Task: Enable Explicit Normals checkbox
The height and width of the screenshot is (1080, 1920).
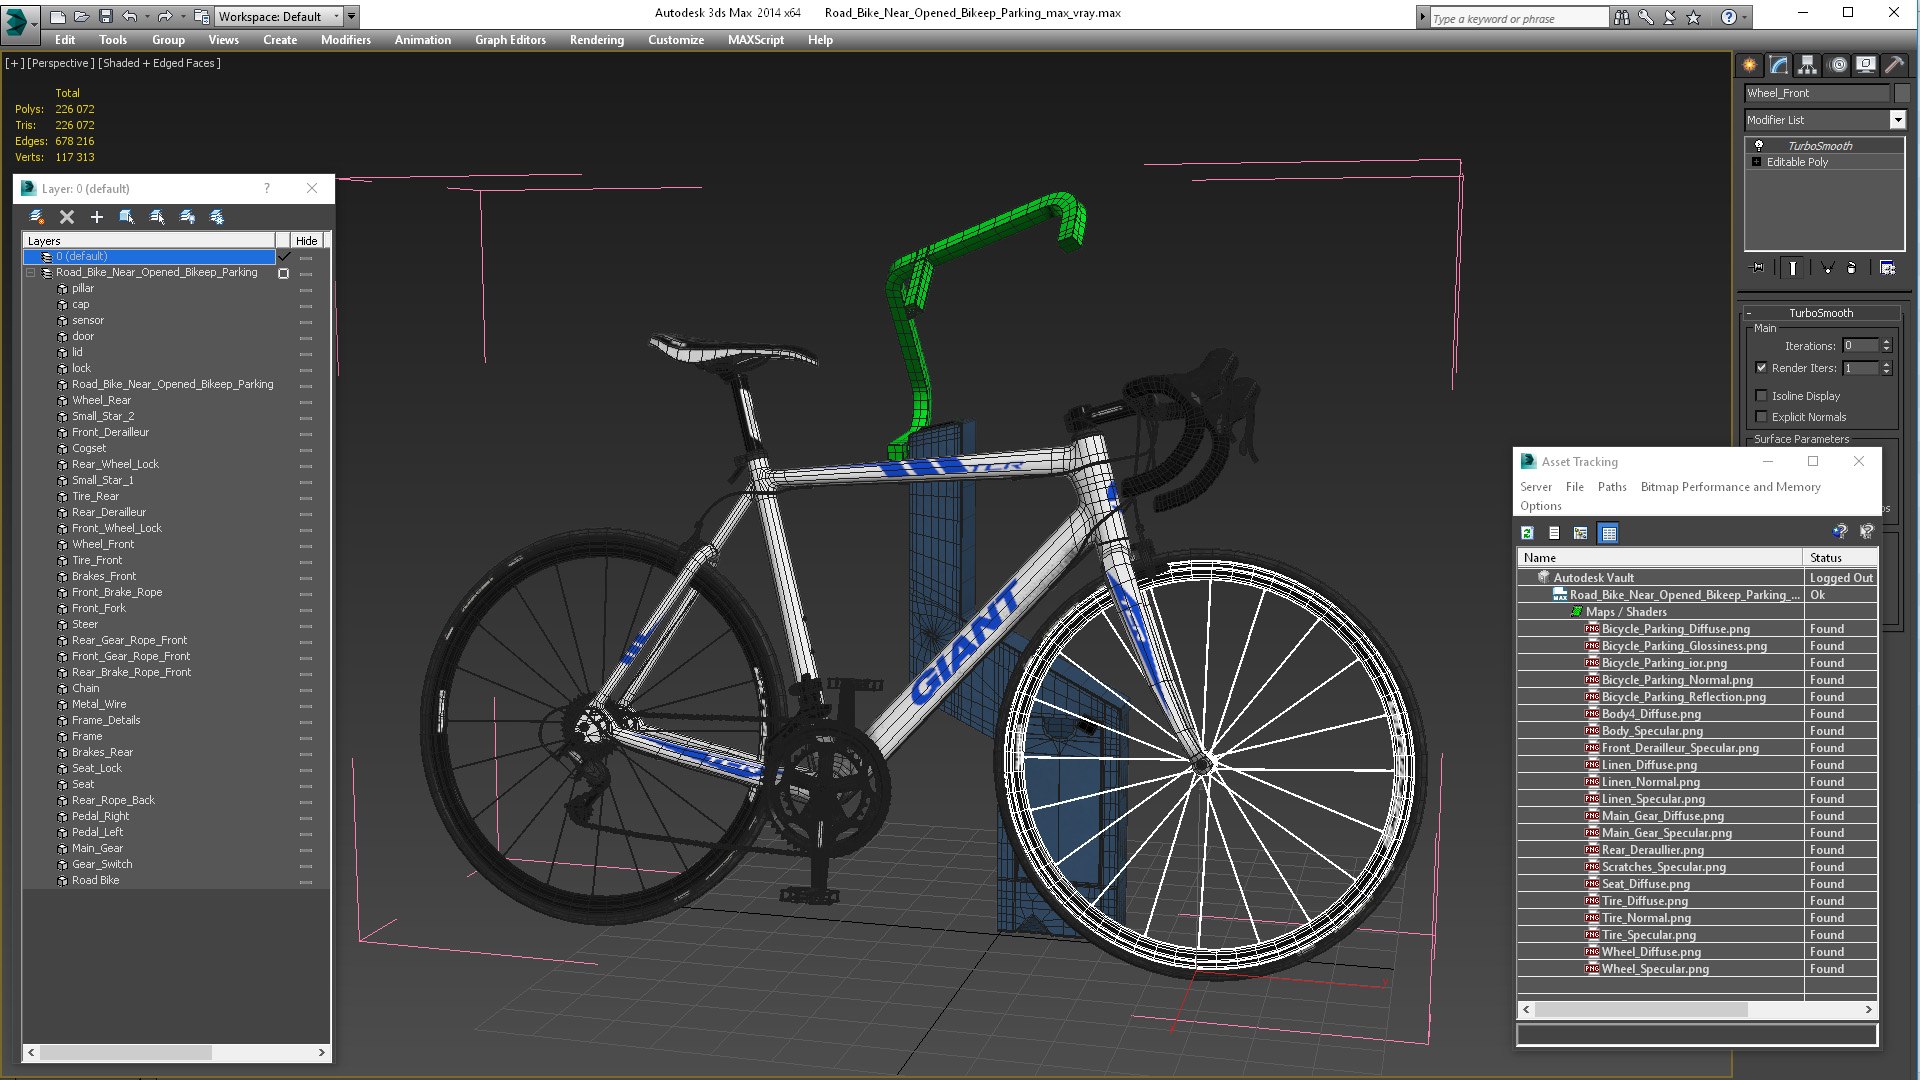Action: (1762, 417)
